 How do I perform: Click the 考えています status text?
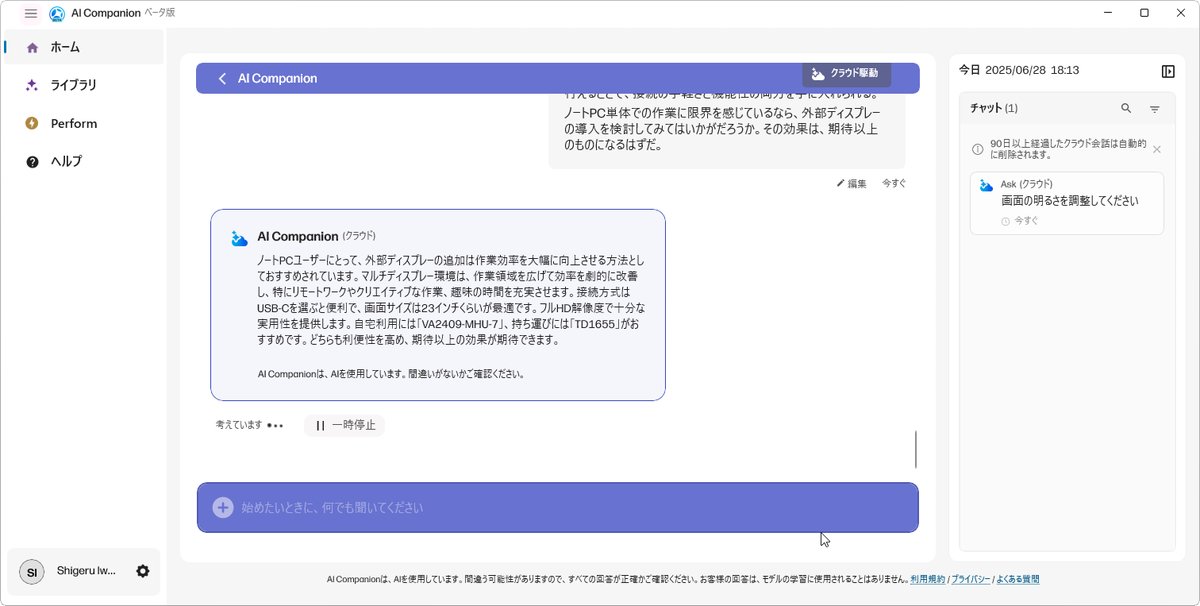pos(239,425)
